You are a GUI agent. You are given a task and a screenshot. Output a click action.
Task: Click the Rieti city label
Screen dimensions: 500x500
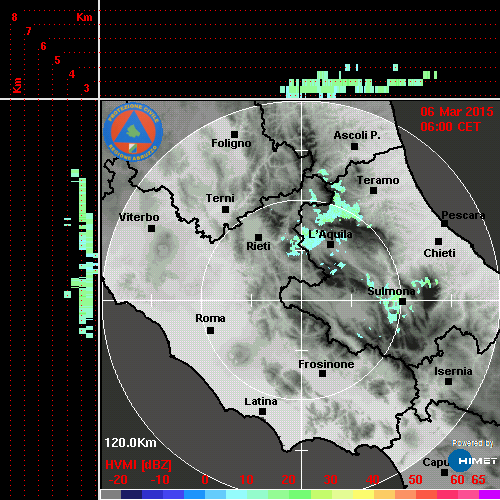pos(258,246)
